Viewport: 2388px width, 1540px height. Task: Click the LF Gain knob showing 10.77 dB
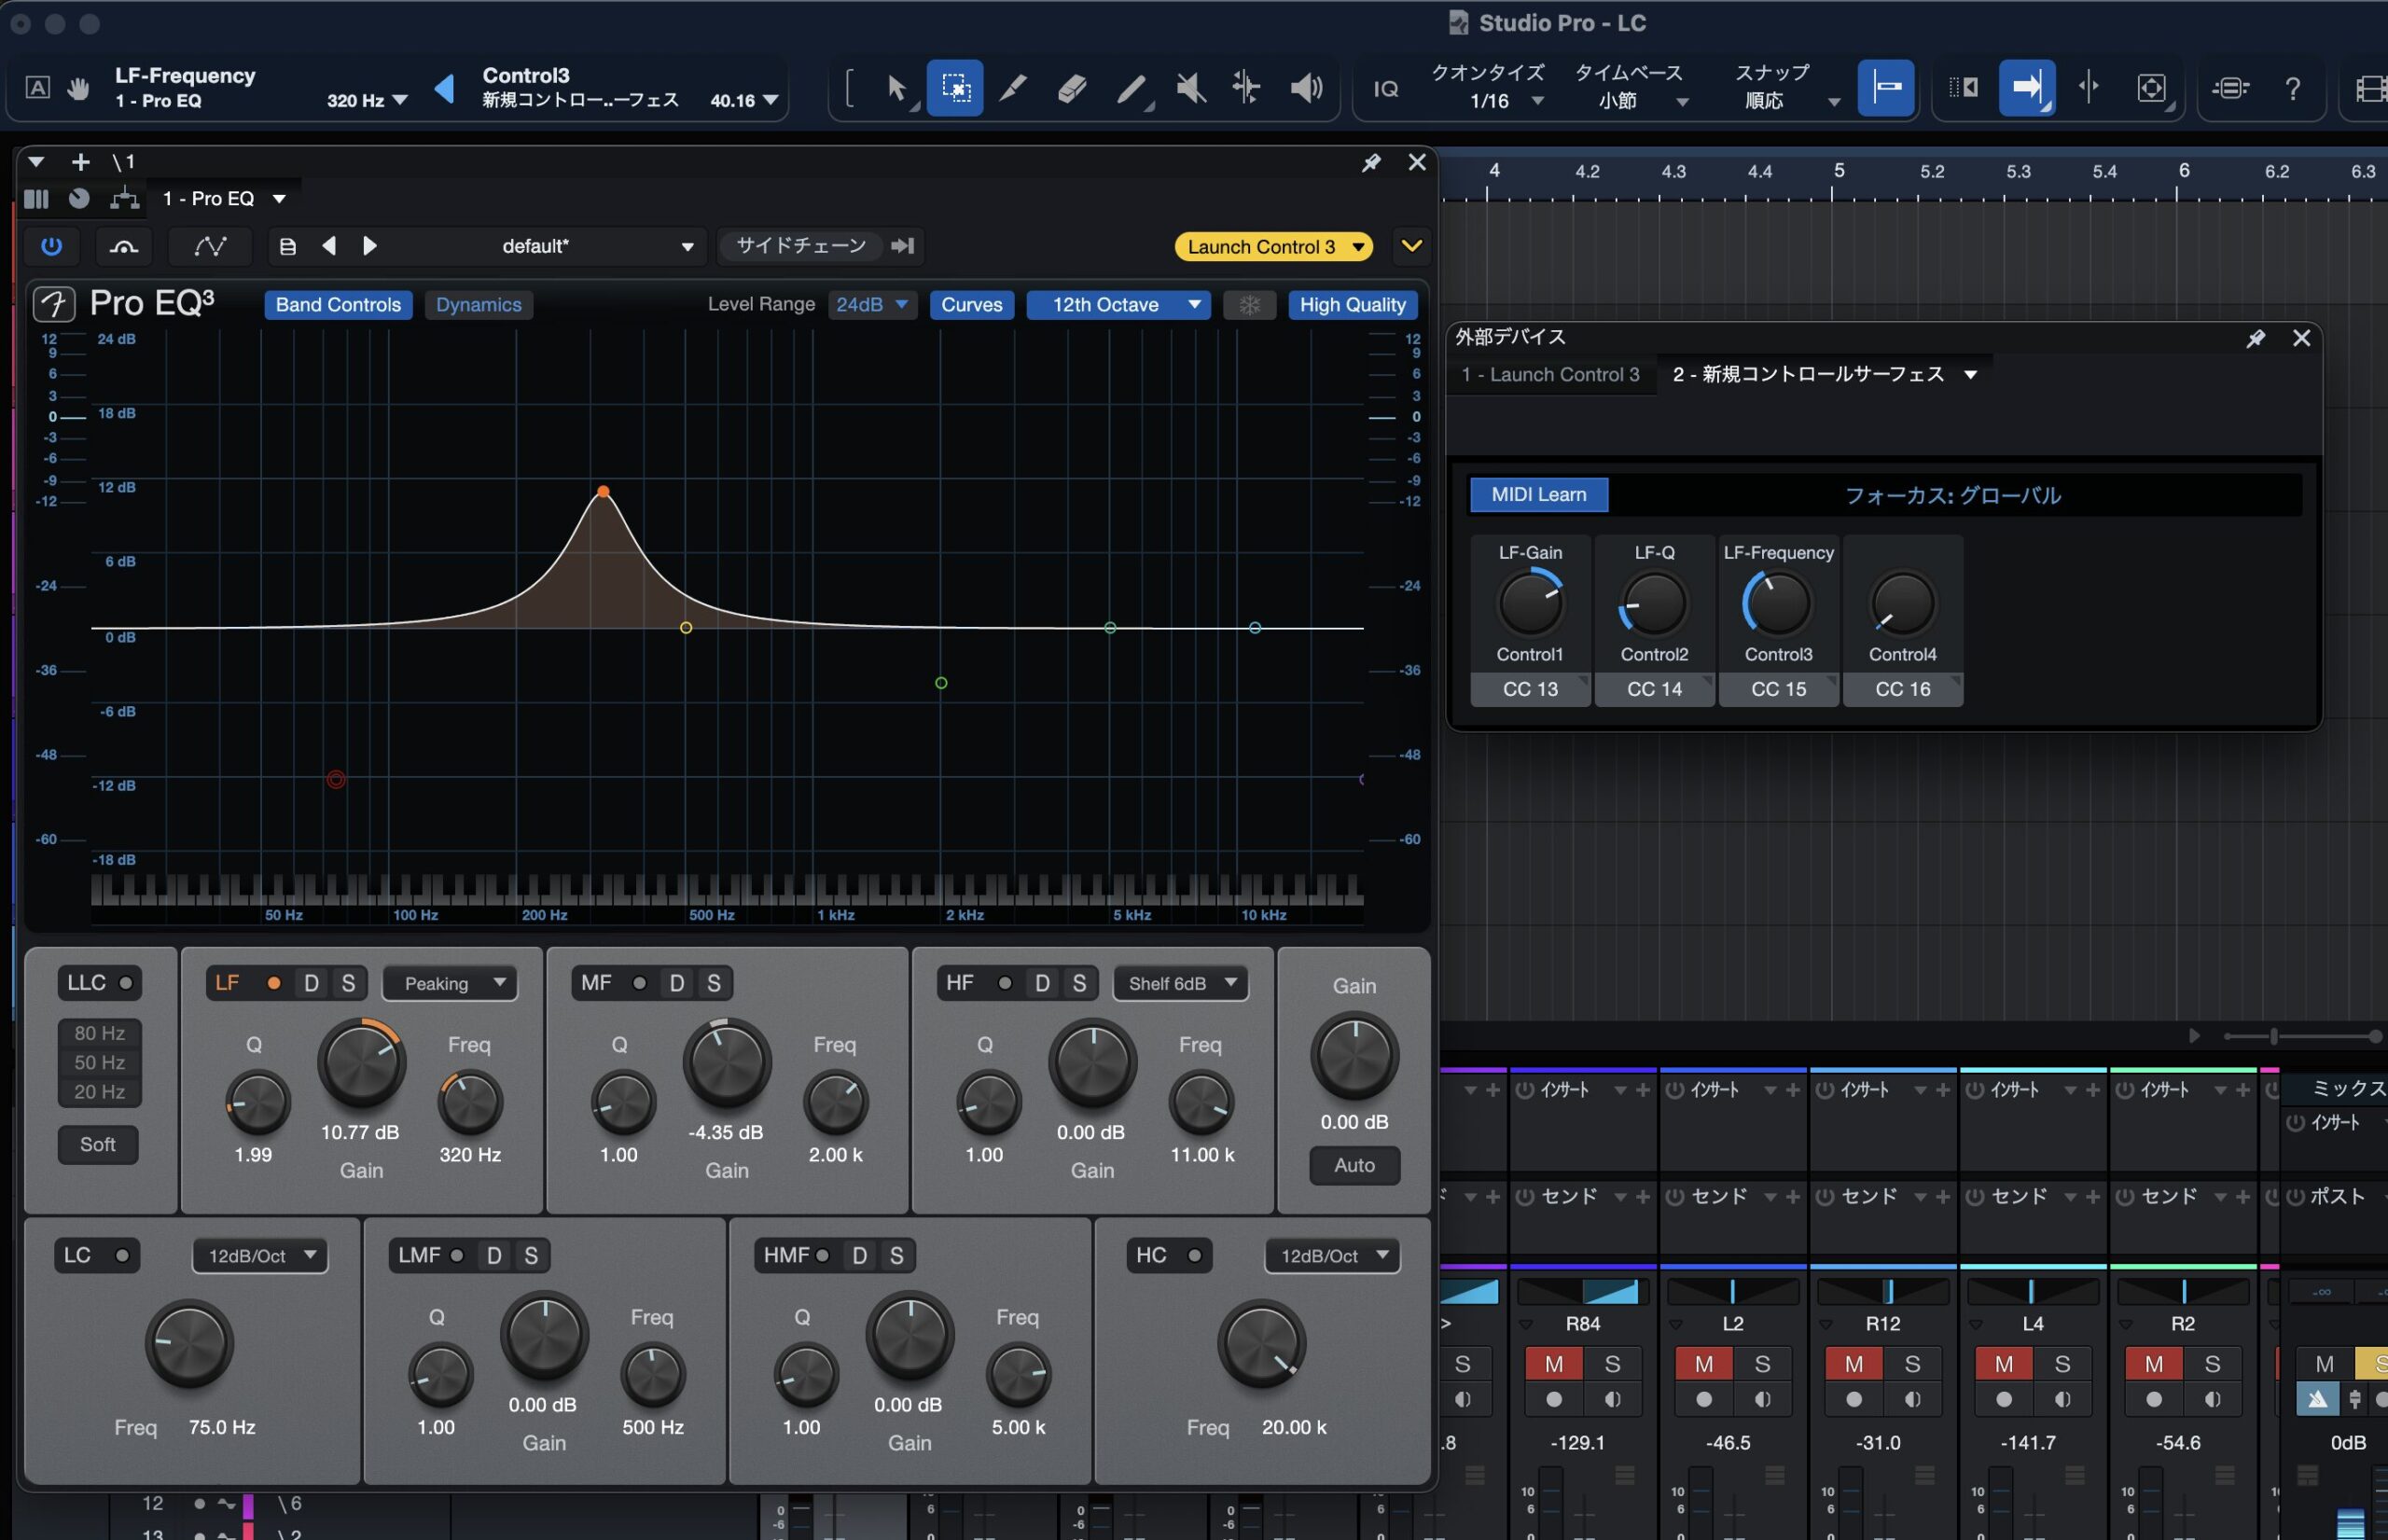pyautogui.click(x=361, y=1064)
